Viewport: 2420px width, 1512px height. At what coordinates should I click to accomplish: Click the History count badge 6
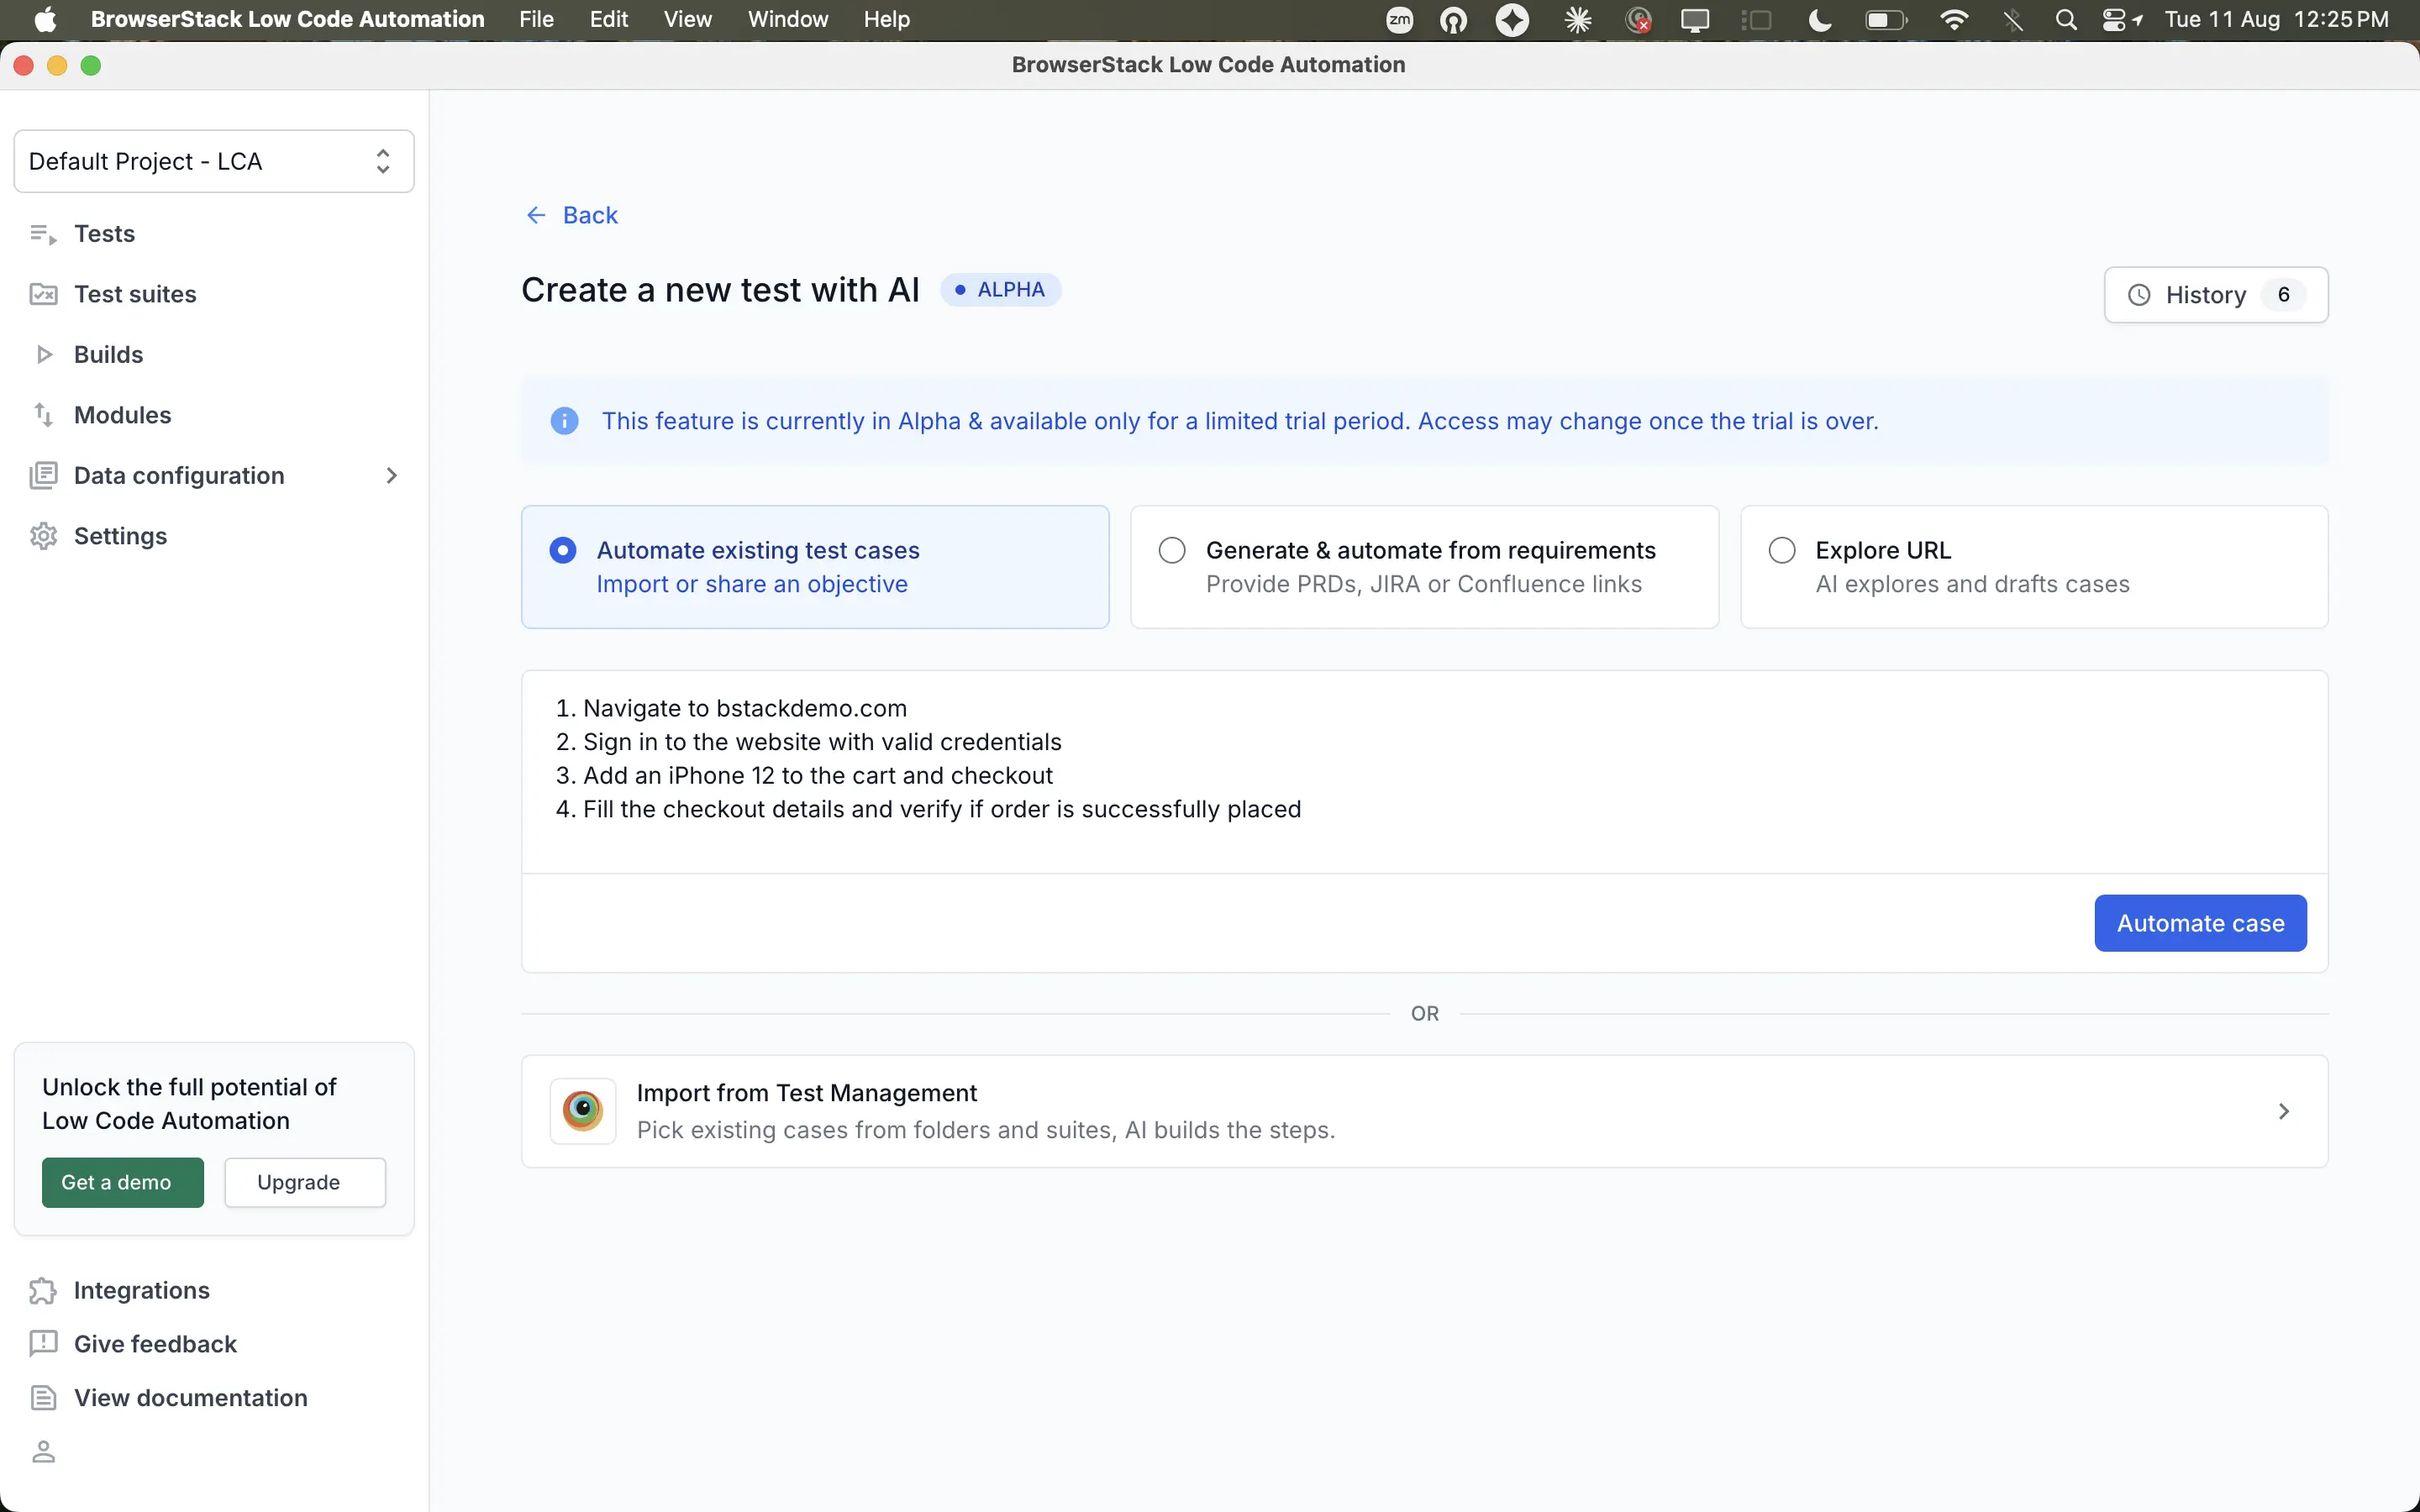(2284, 295)
